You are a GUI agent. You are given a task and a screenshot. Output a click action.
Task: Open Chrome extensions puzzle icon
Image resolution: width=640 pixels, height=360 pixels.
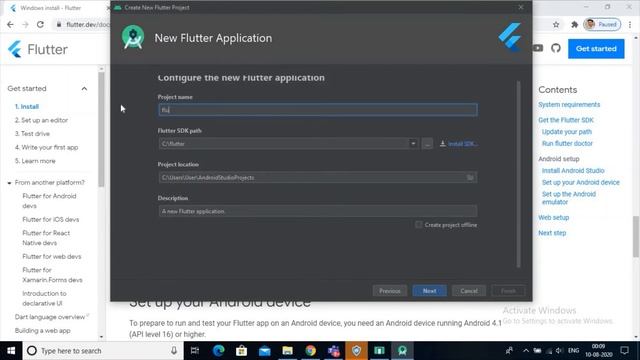(575, 24)
